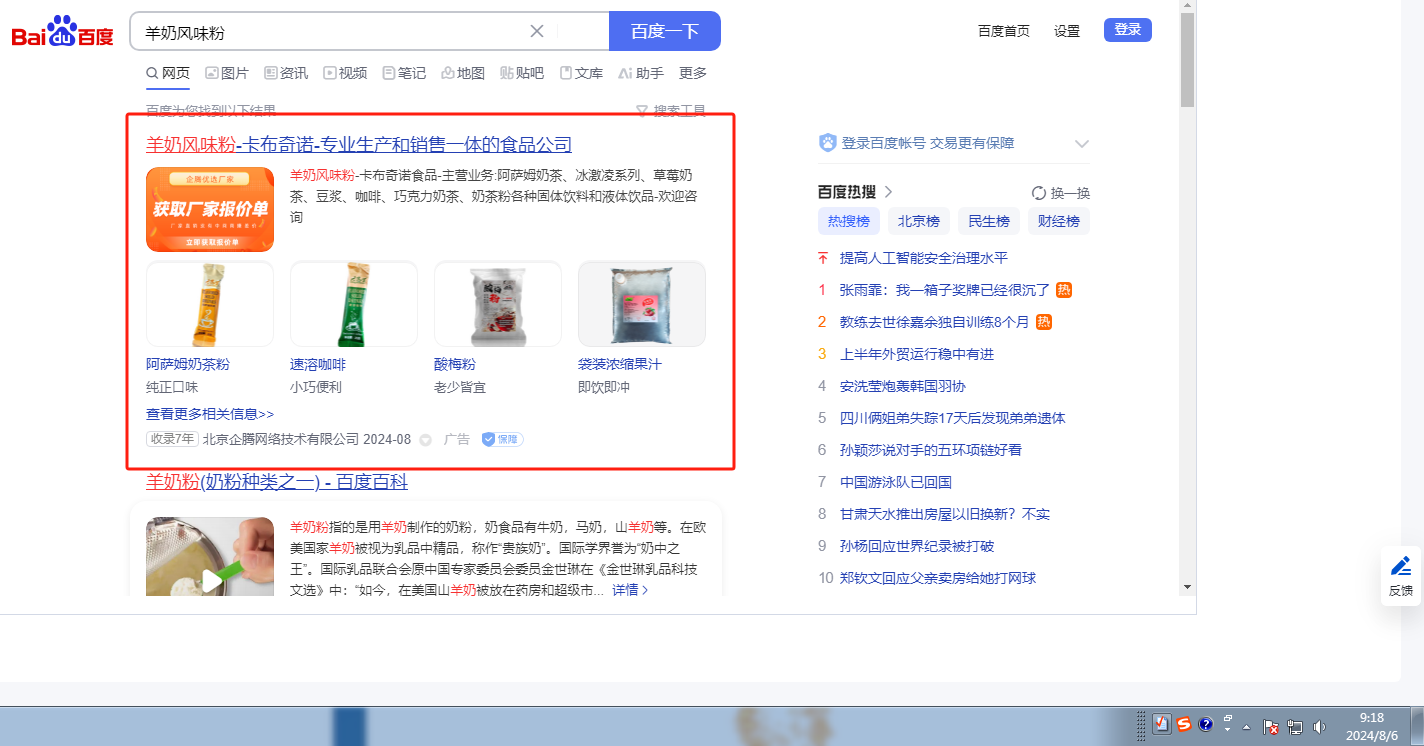Open hot topic 甘肃天水推出房屋以旧换新？不实

click(x=945, y=514)
